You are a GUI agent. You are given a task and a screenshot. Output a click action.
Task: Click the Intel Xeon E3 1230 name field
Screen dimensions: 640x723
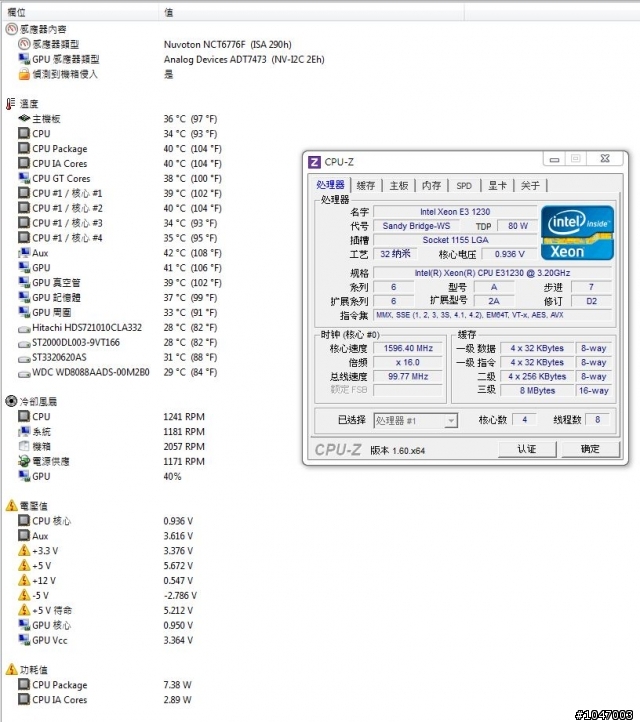pos(455,212)
